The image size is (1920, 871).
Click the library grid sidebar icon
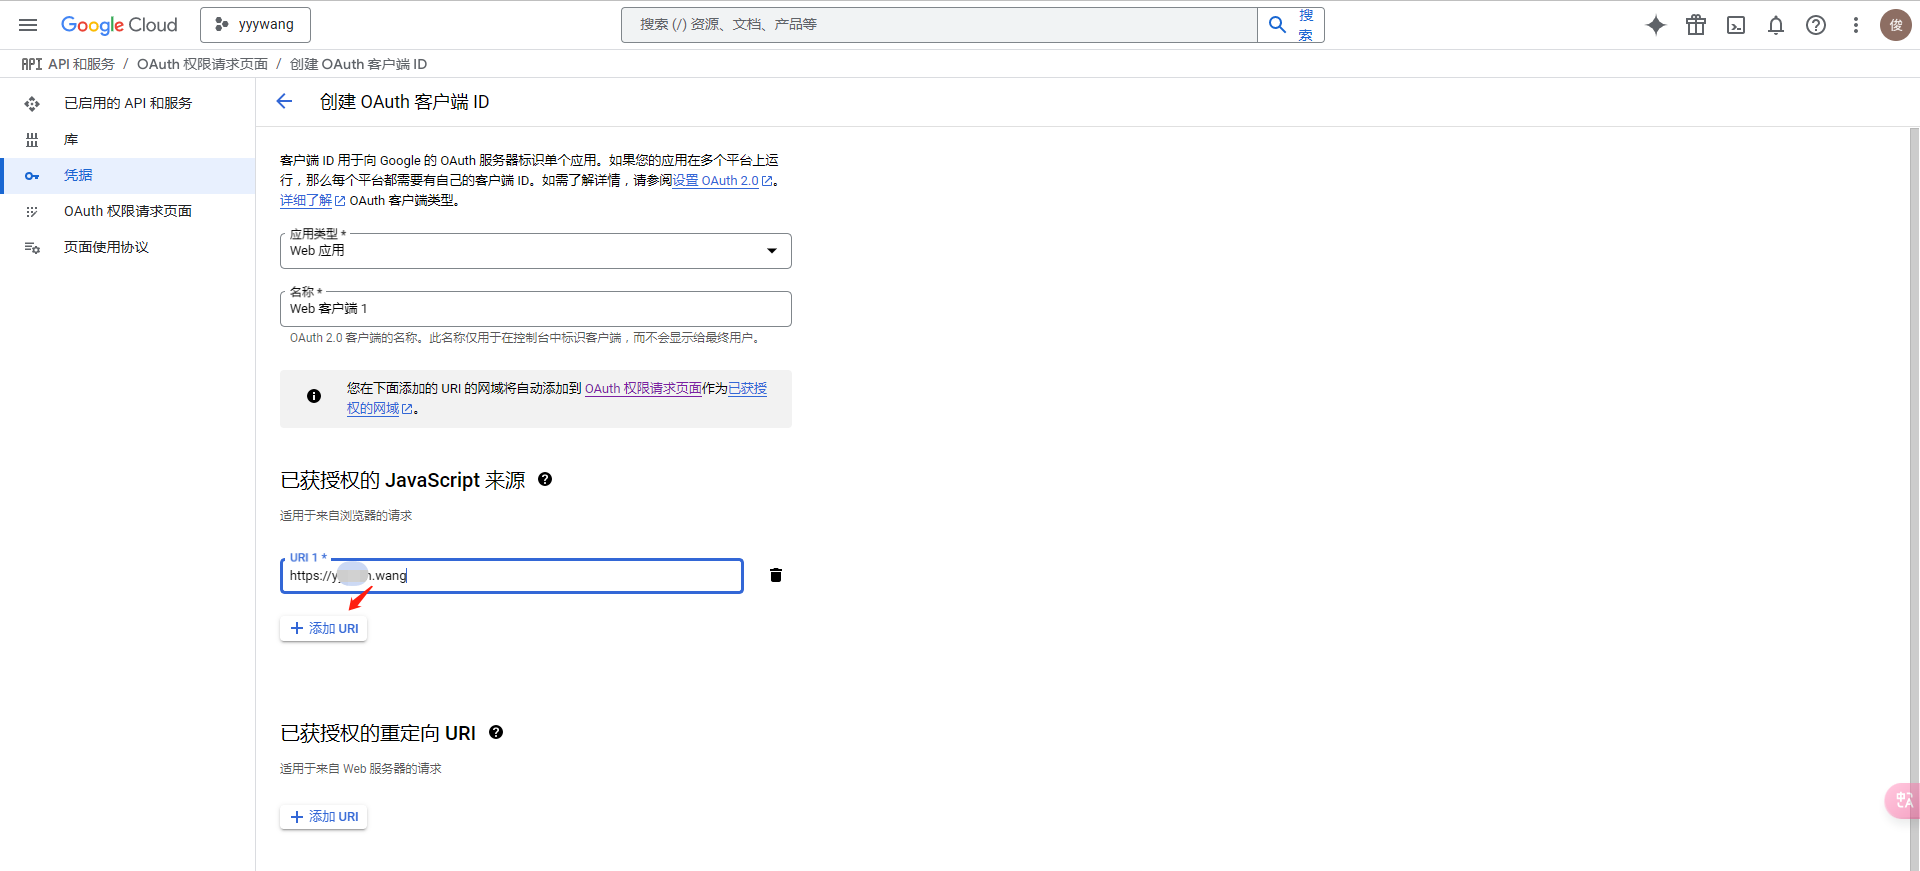click(32, 140)
